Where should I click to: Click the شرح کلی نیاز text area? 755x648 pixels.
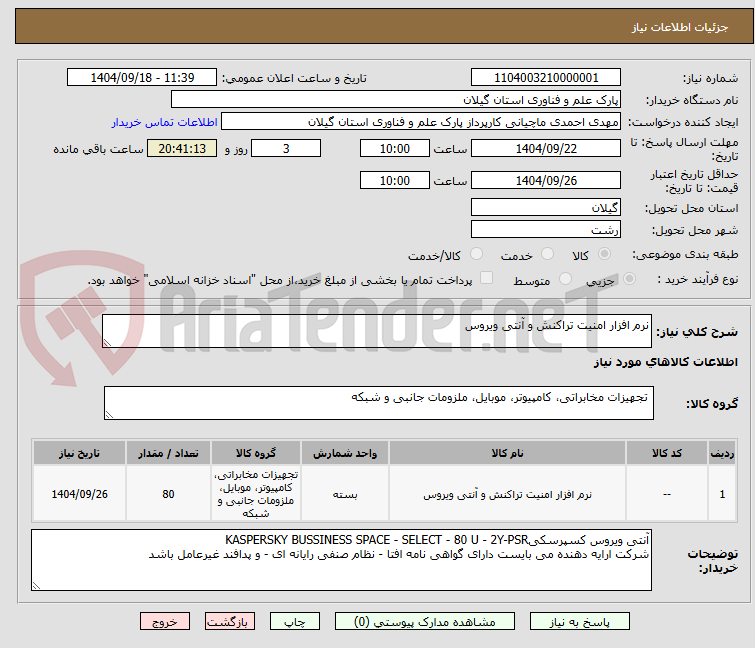click(x=377, y=331)
